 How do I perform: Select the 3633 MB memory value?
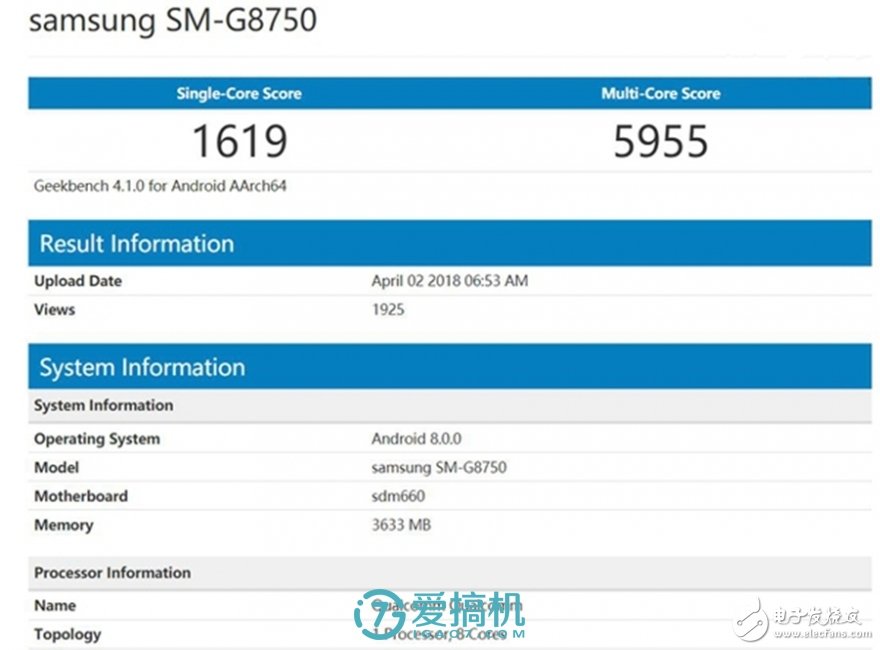pyautogui.click(x=401, y=525)
